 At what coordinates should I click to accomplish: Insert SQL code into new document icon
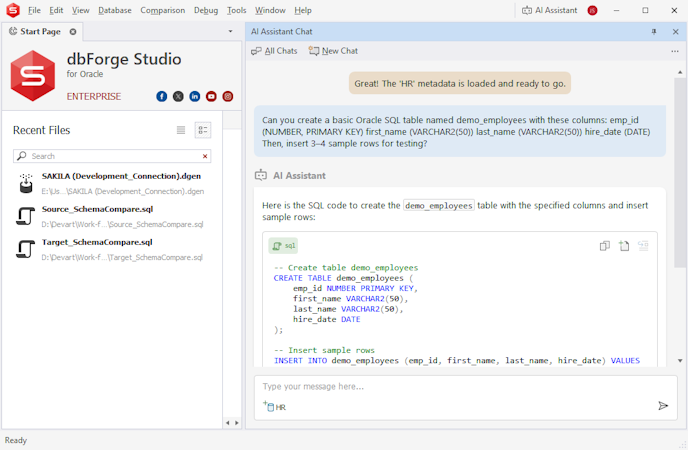click(x=624, y=246)
